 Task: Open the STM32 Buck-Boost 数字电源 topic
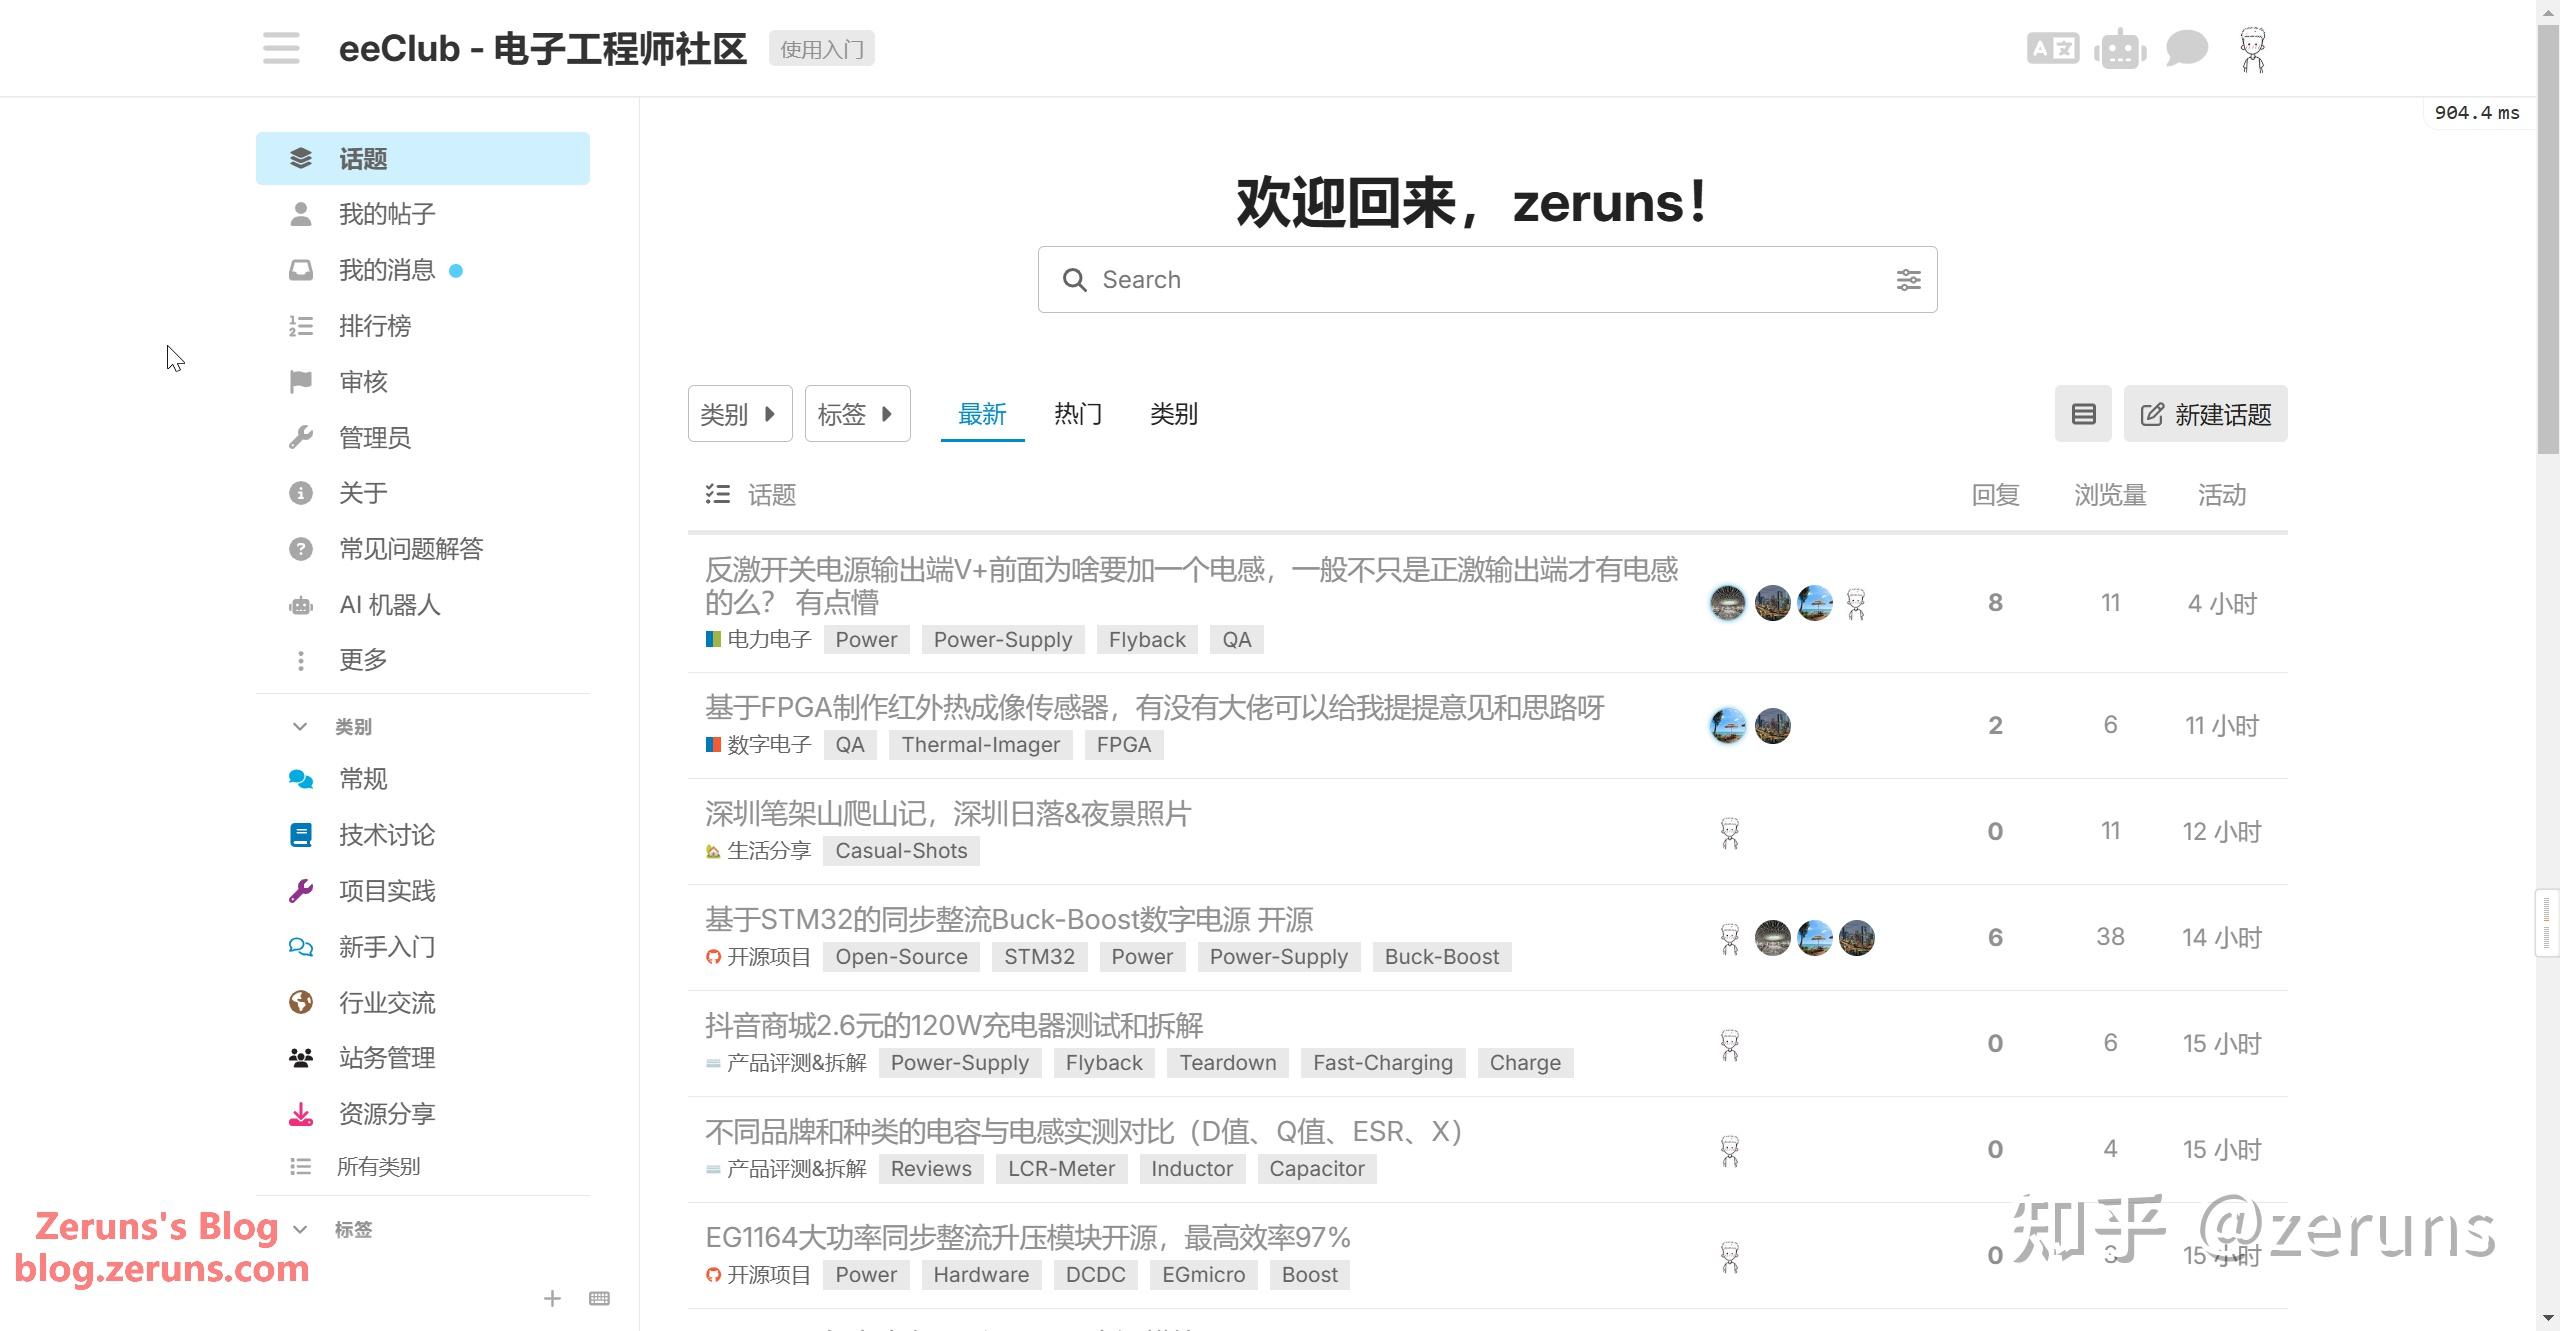tap(1009, 919)
